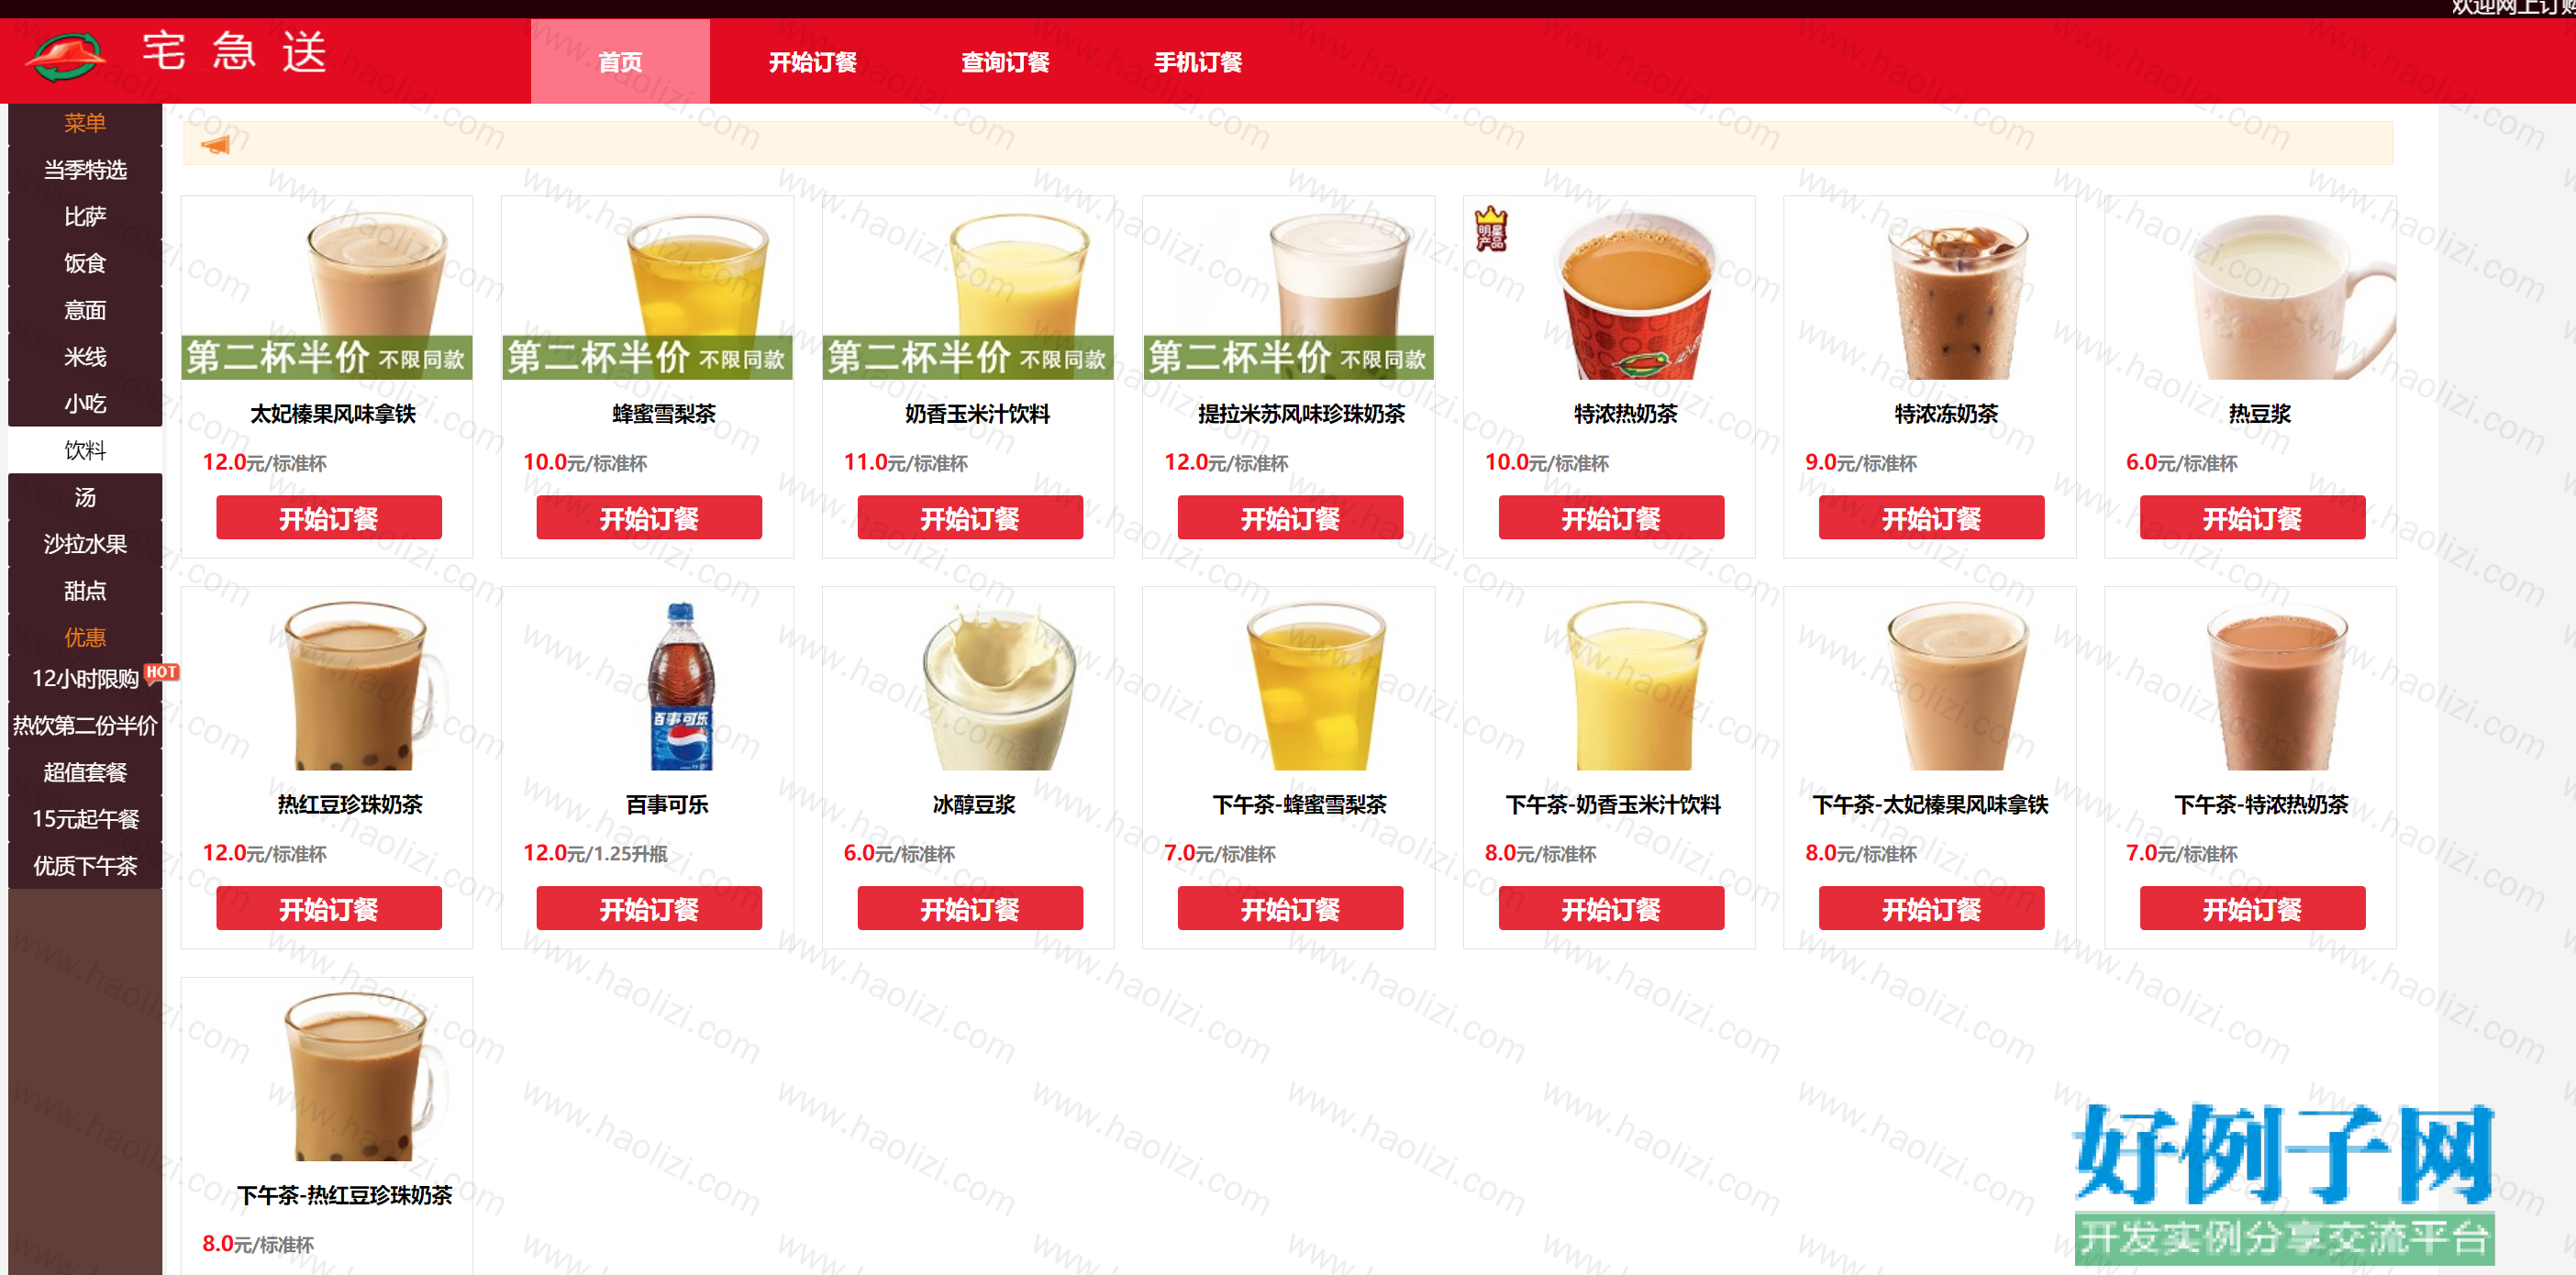Click the star product crown badge
Viewport: 2576px width, 1275px height.
tap(1490, 229)
